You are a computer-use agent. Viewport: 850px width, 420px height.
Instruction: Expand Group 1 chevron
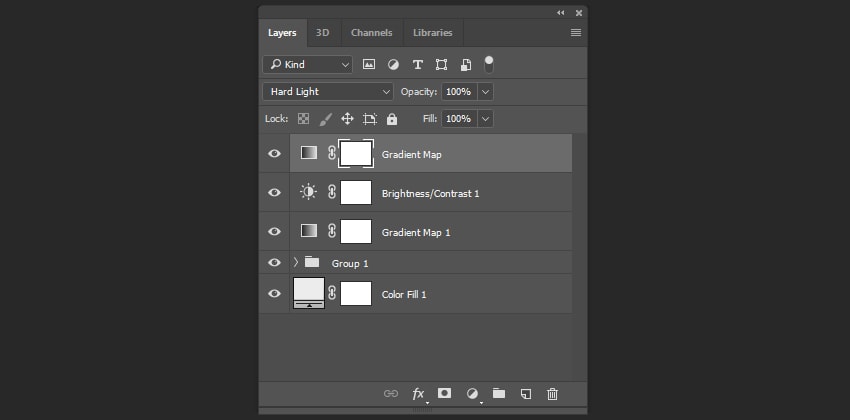point(295,262)
